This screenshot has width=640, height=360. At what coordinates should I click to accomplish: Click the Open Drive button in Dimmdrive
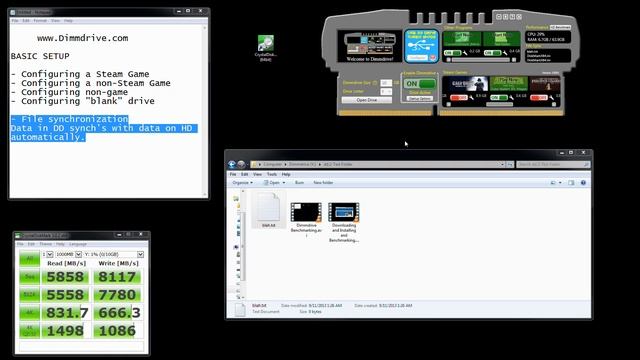(x=367, y=100)
